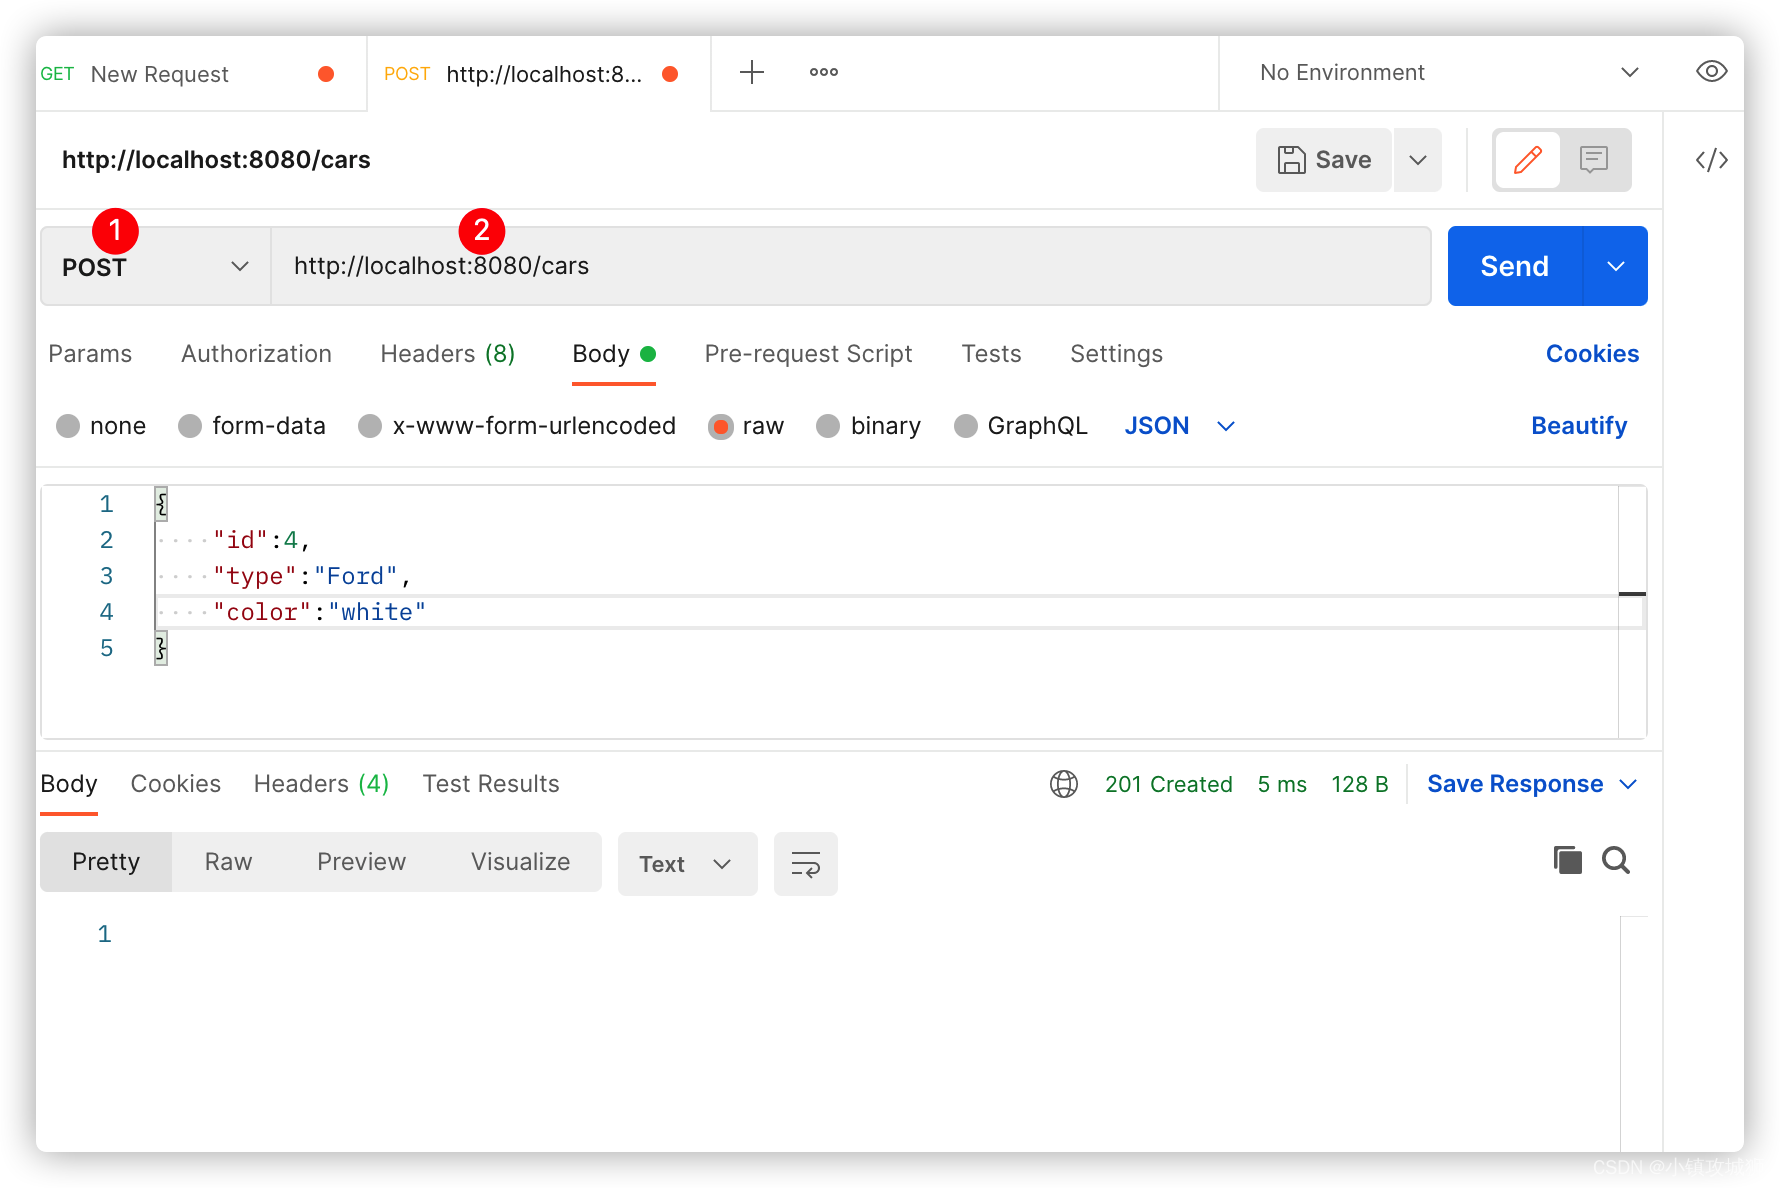1780x1188 pixels.
Task: Open the Tests tab
Action: coord(991,354)
